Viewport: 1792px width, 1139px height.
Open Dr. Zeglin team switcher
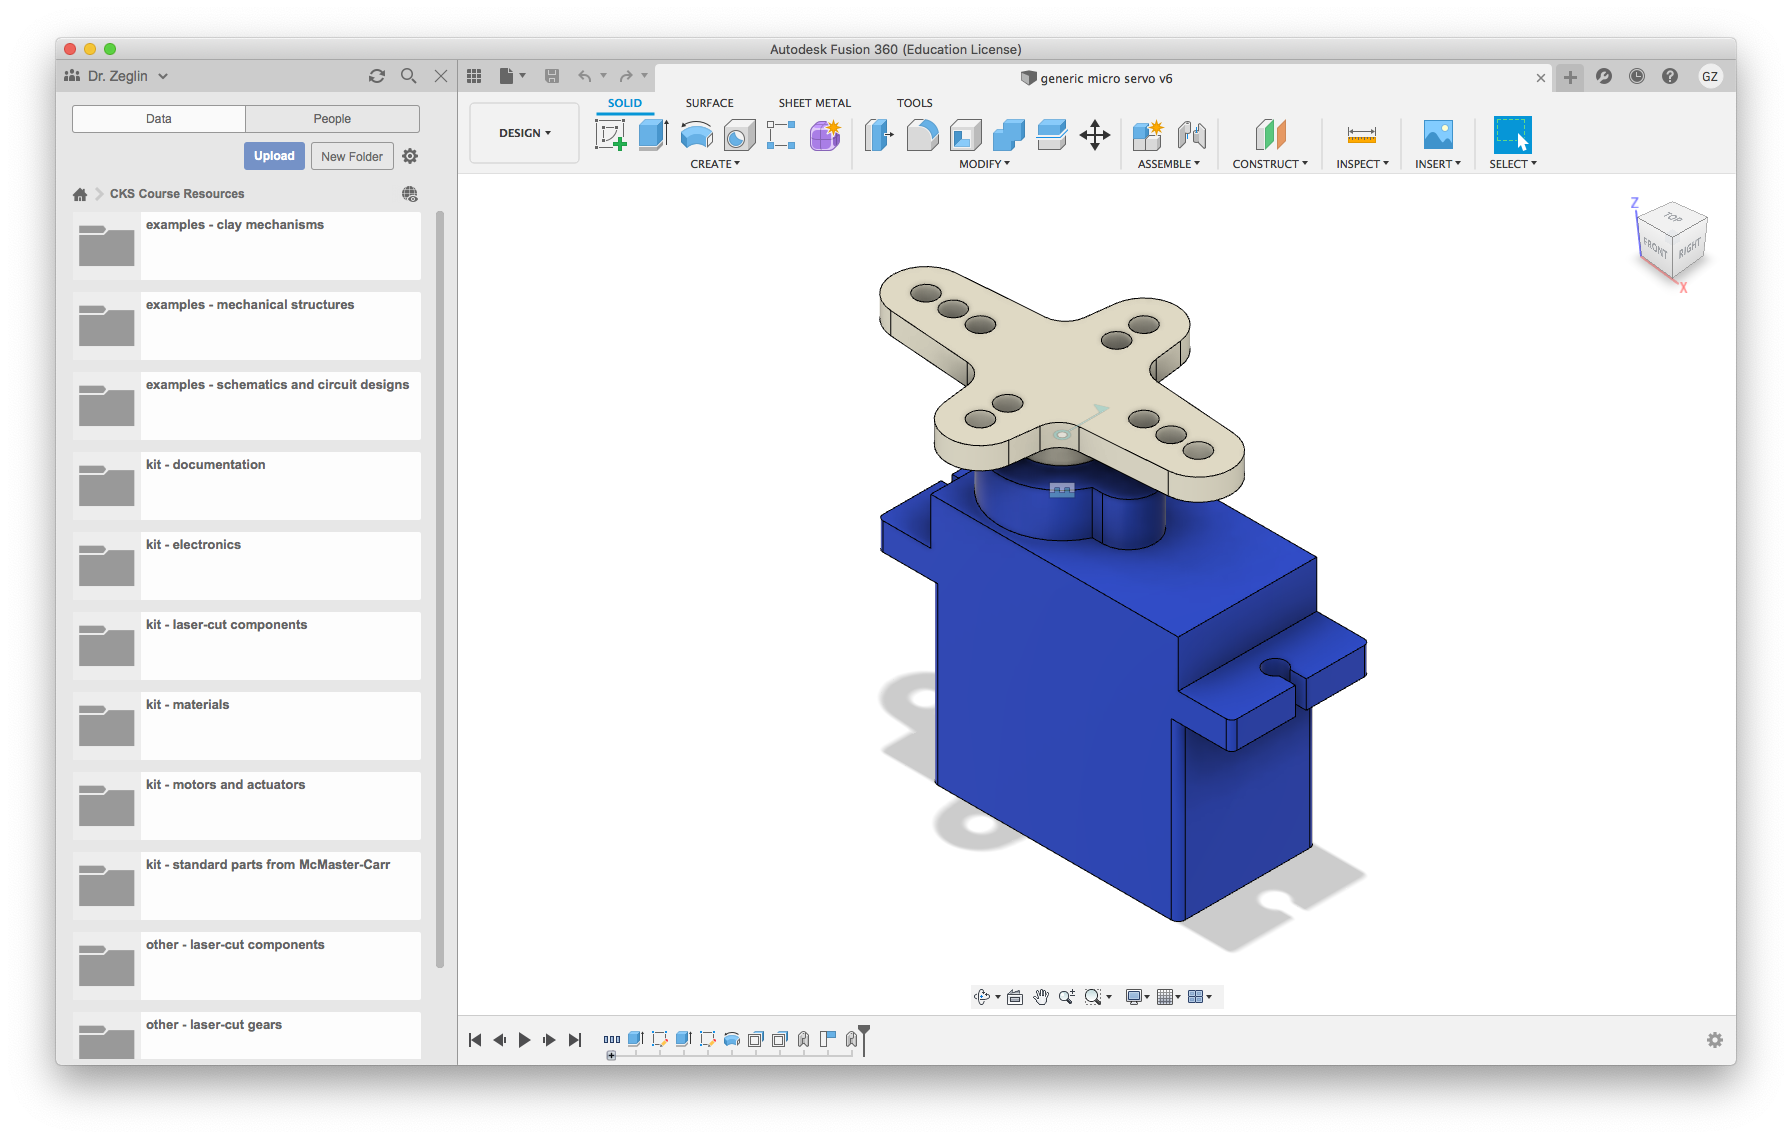coord(116,76)
